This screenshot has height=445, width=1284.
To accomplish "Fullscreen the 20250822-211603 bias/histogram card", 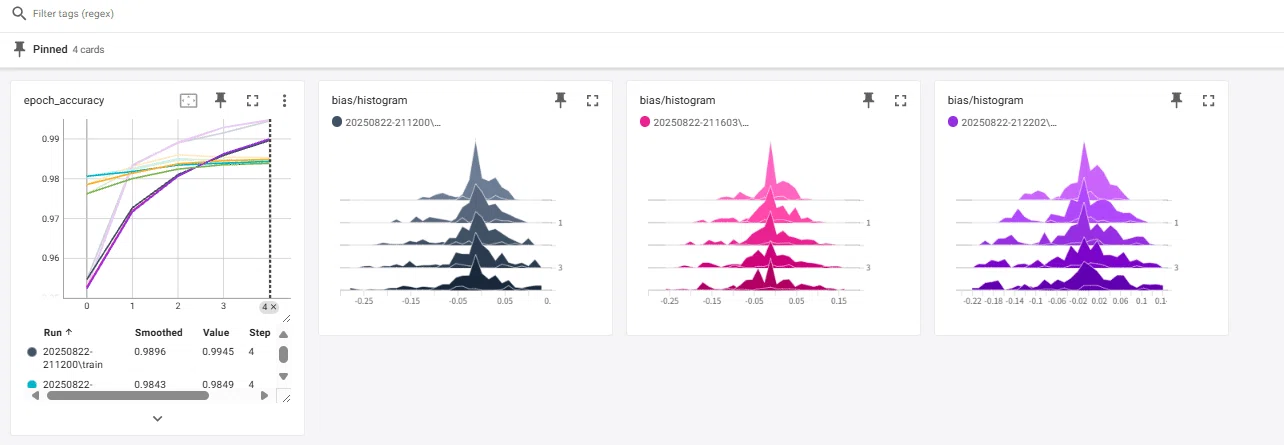I will (900, 100).
